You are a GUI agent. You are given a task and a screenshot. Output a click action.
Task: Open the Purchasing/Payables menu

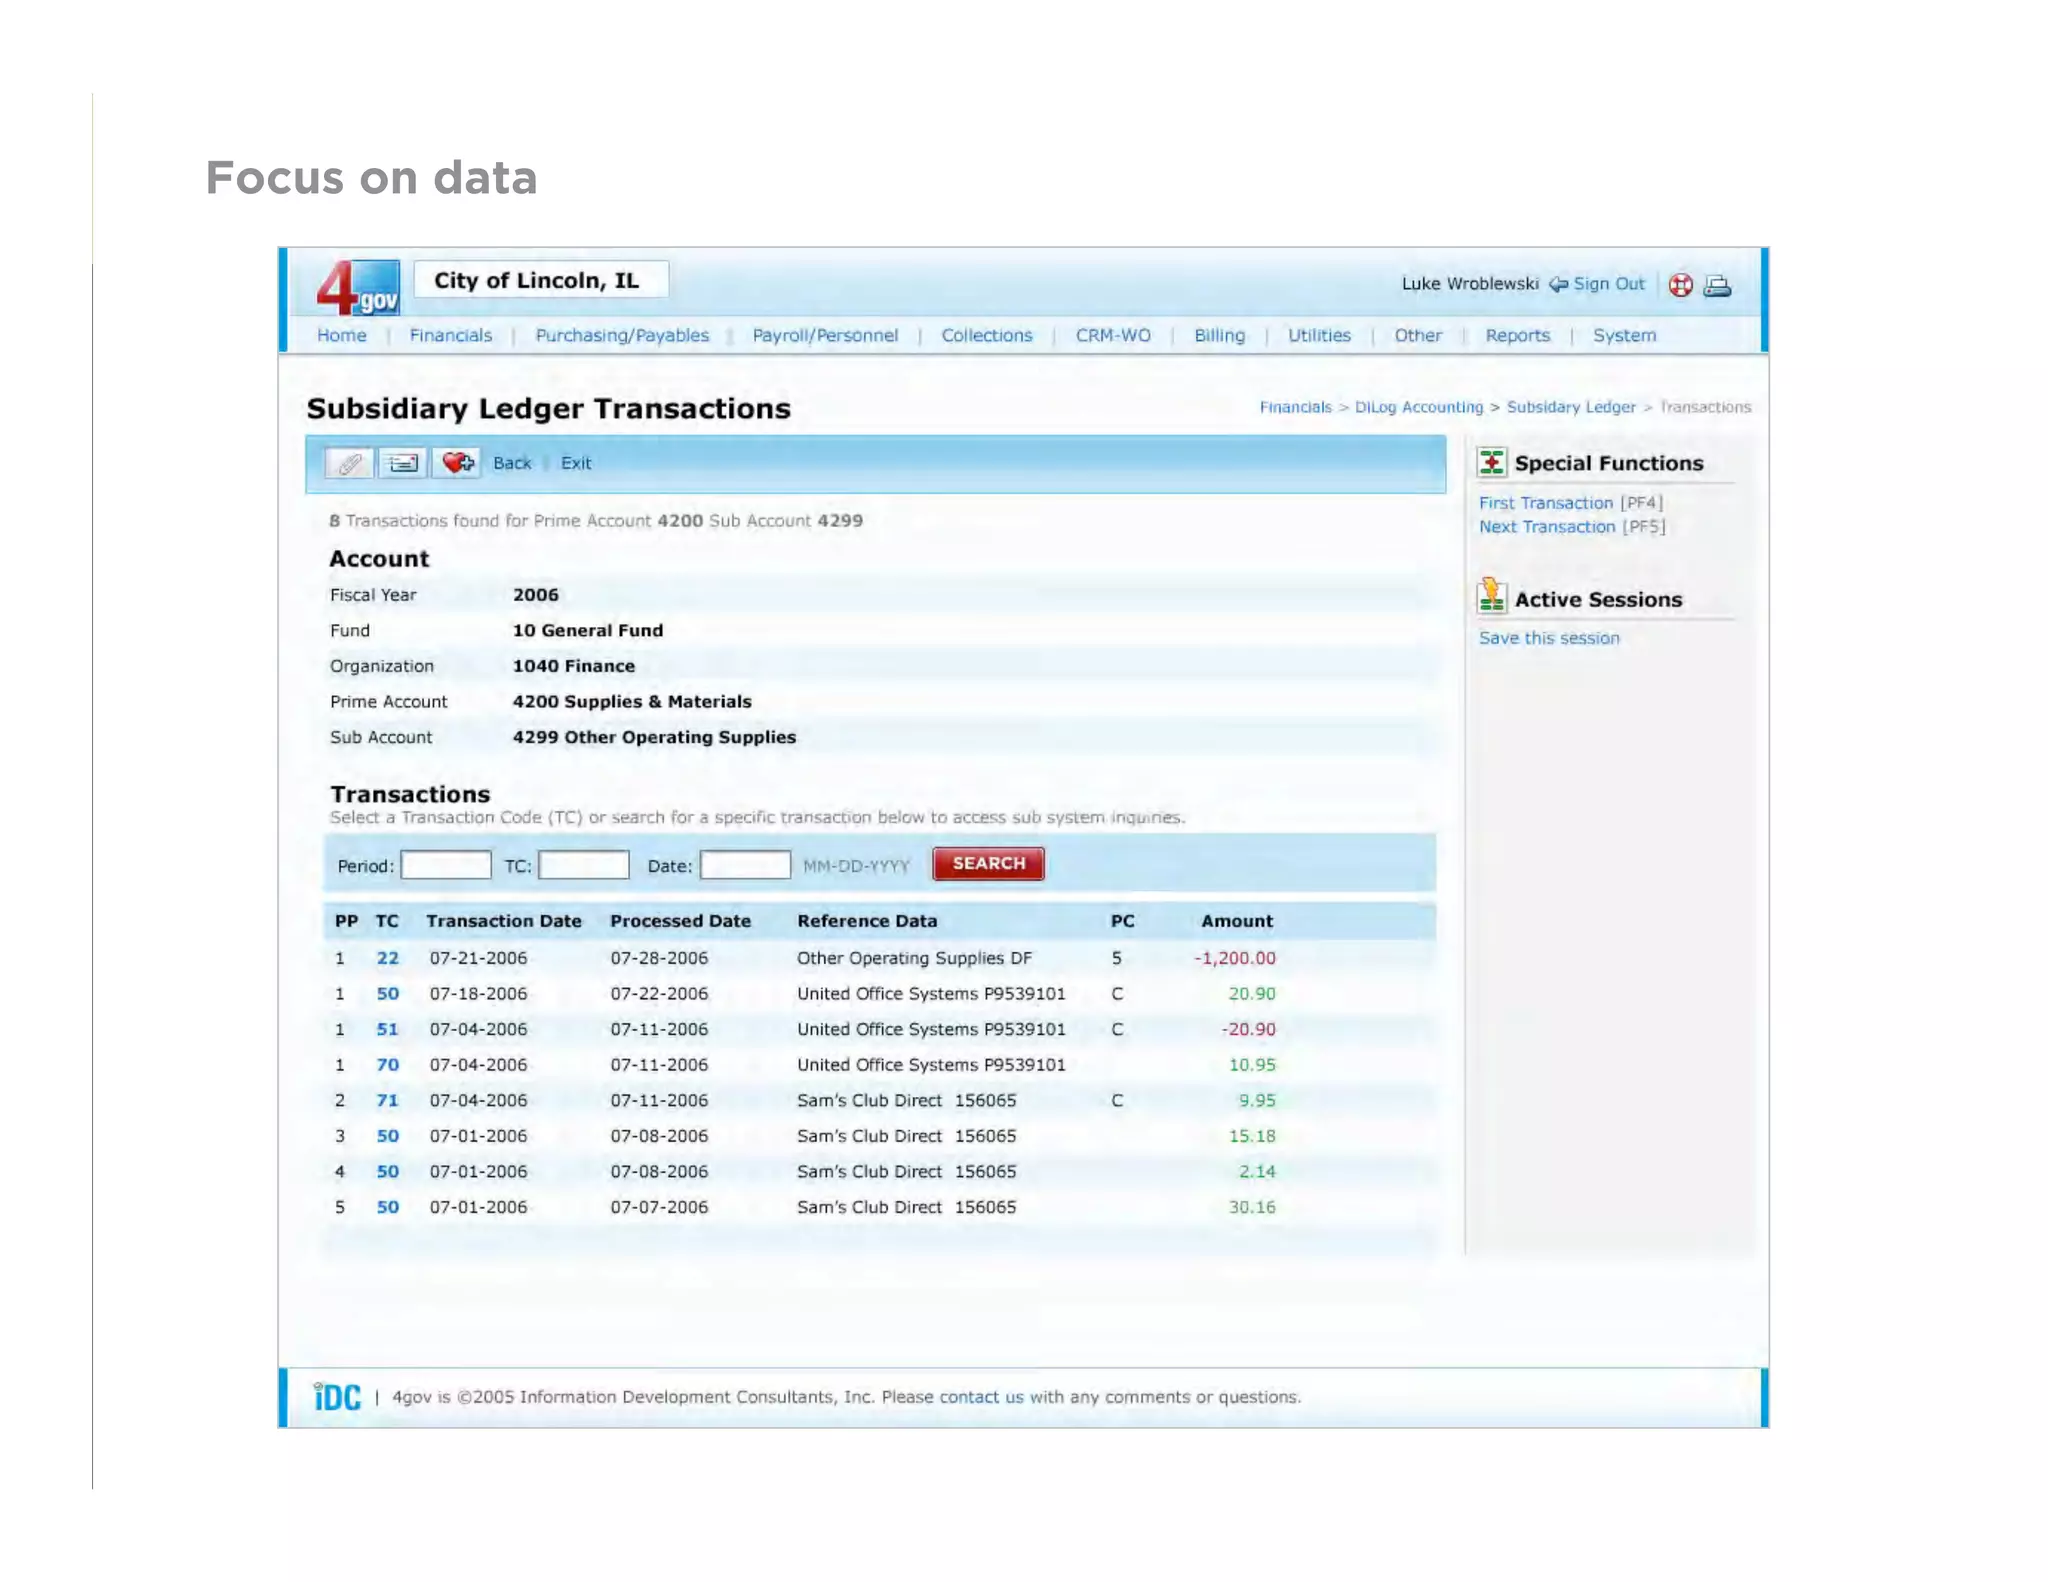click(621, 336)
